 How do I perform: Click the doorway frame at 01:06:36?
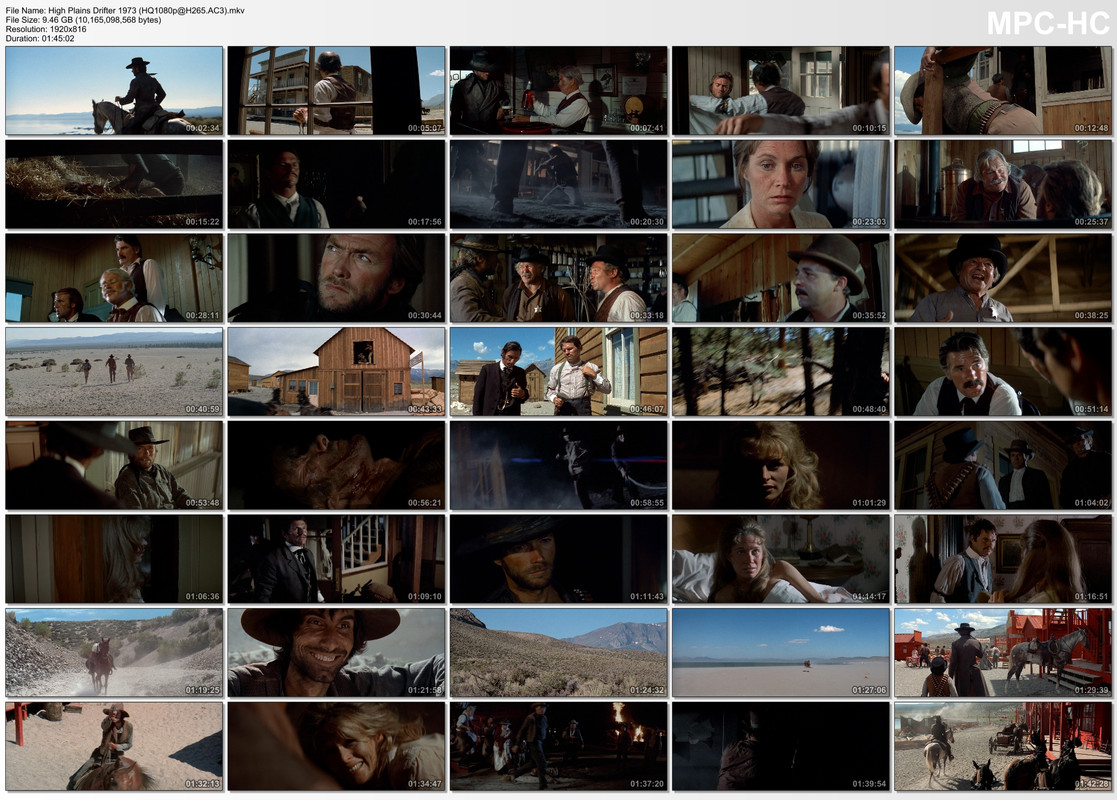(114, 559)
